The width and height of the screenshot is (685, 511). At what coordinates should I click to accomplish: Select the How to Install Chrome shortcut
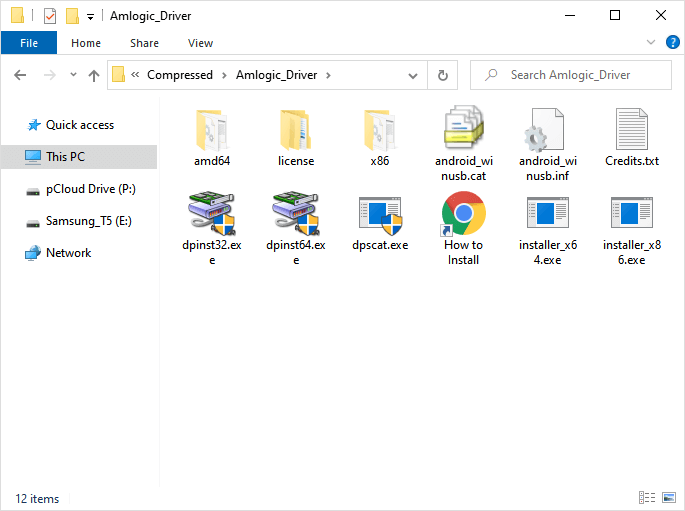[x=464, y=214]
